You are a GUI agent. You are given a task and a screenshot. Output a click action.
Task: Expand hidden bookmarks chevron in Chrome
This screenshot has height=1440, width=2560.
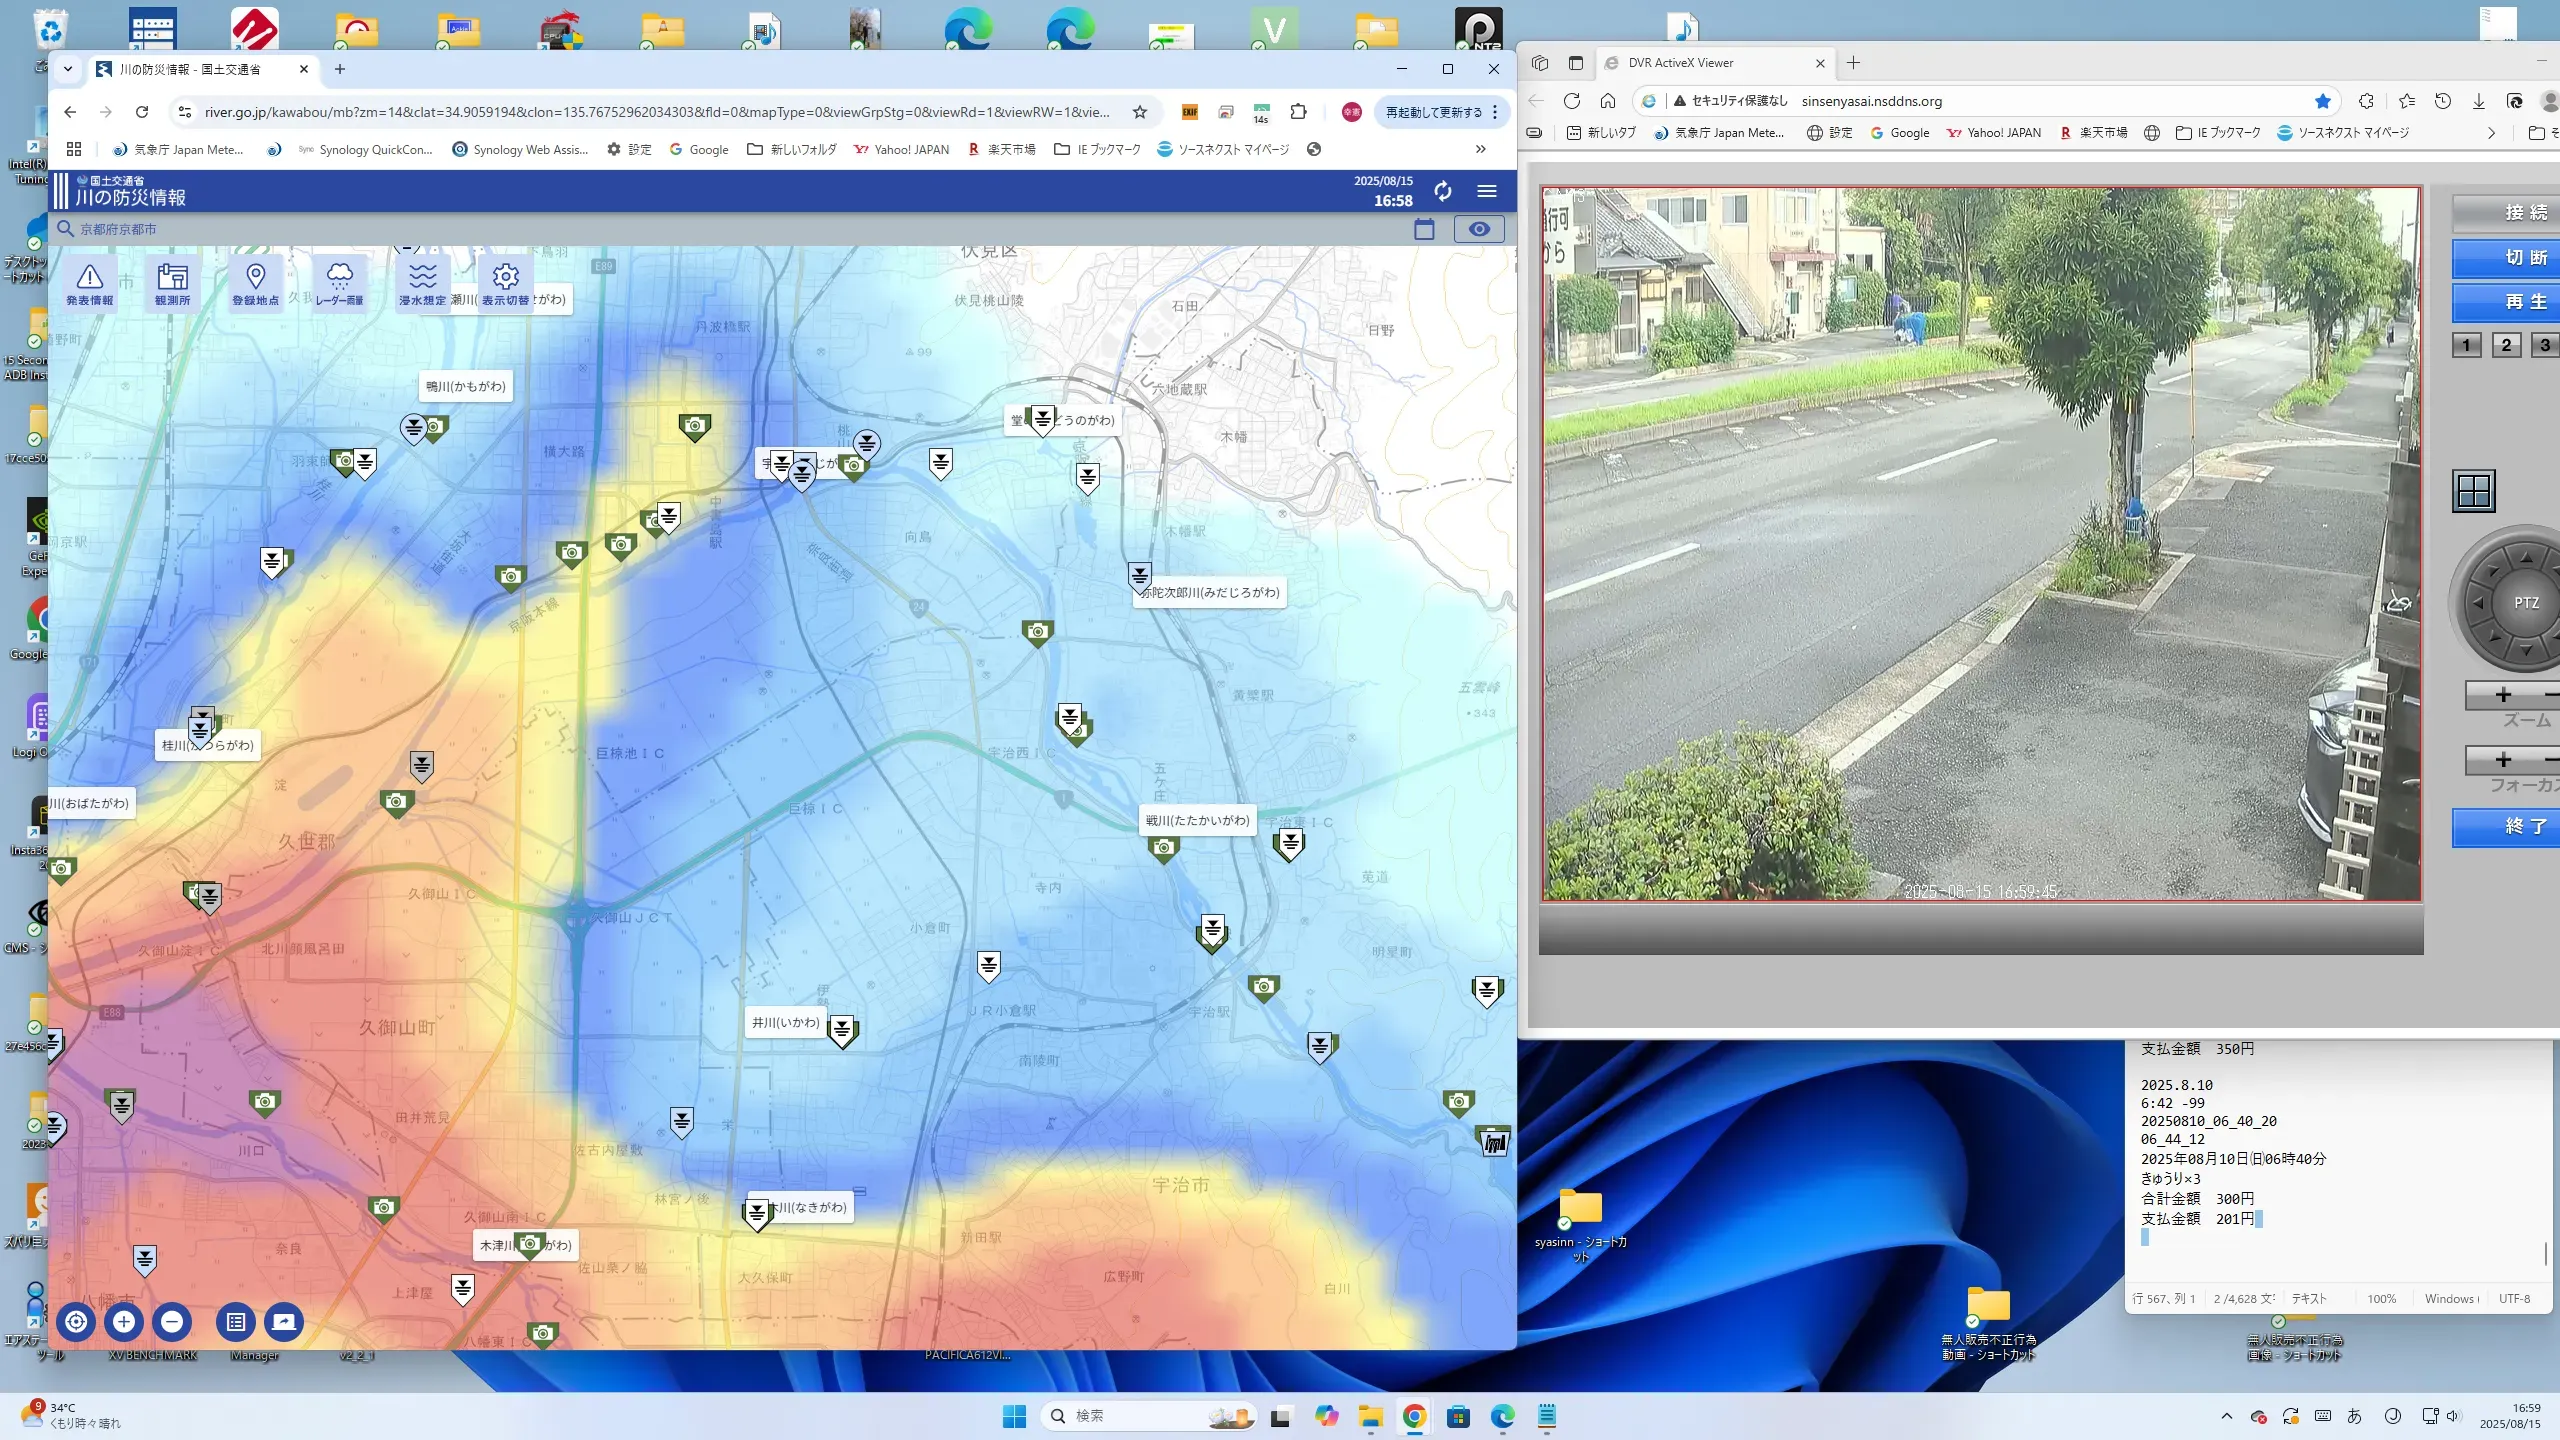(x=1480, y=149)
